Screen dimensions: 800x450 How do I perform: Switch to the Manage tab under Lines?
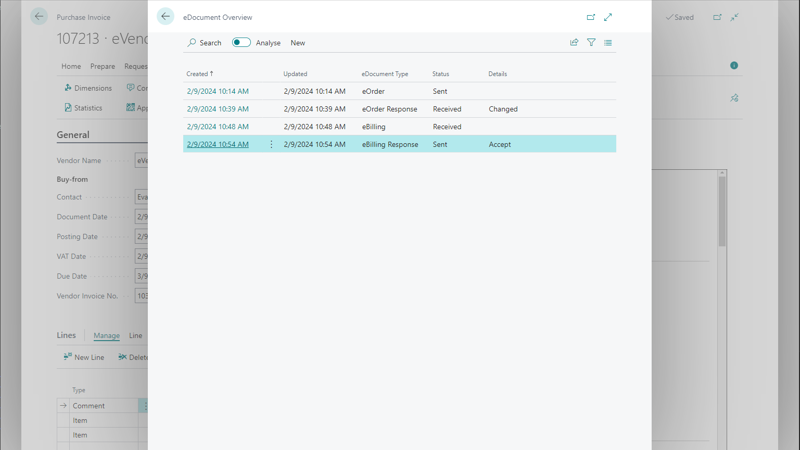[x=106, y=336]
